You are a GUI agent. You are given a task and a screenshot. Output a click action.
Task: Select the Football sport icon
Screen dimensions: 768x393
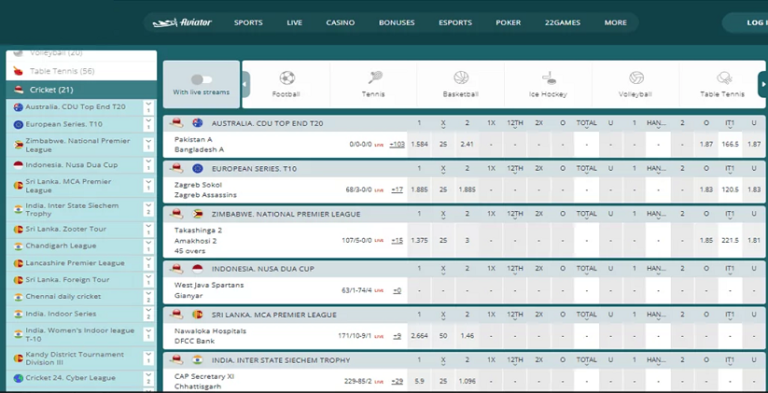(287, 77)
